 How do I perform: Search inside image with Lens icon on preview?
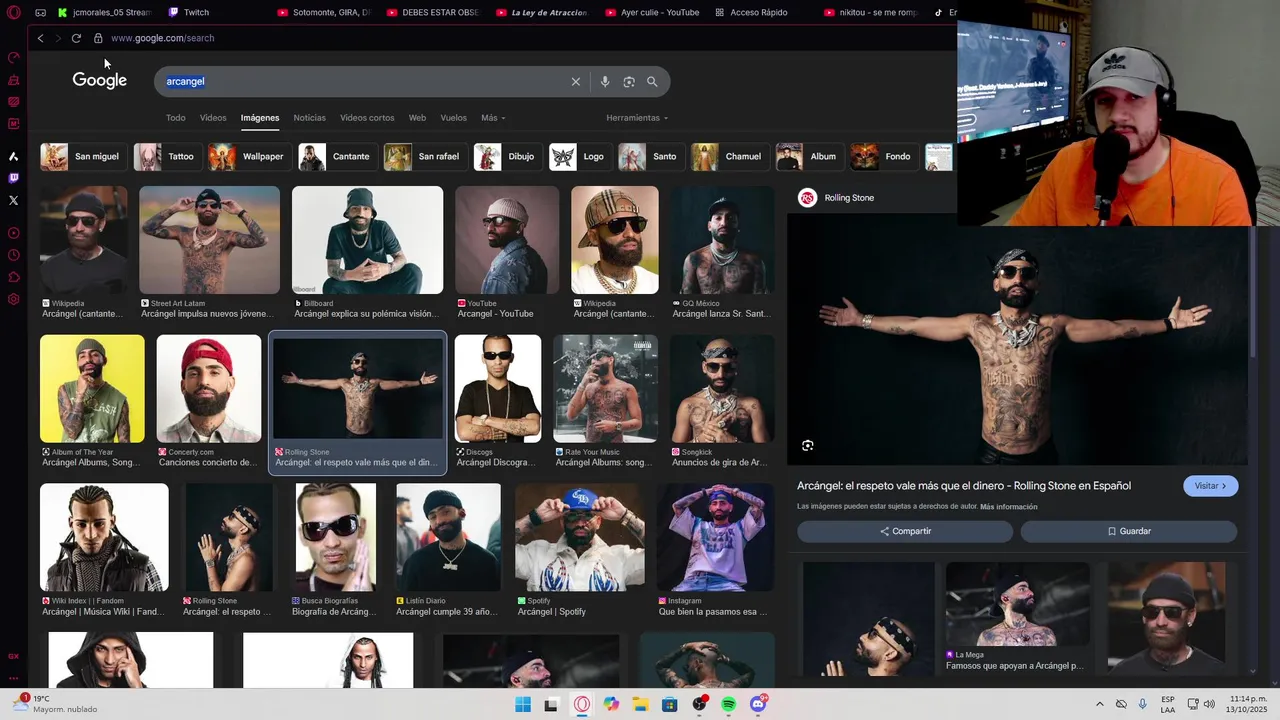click(x=808, y=446)
